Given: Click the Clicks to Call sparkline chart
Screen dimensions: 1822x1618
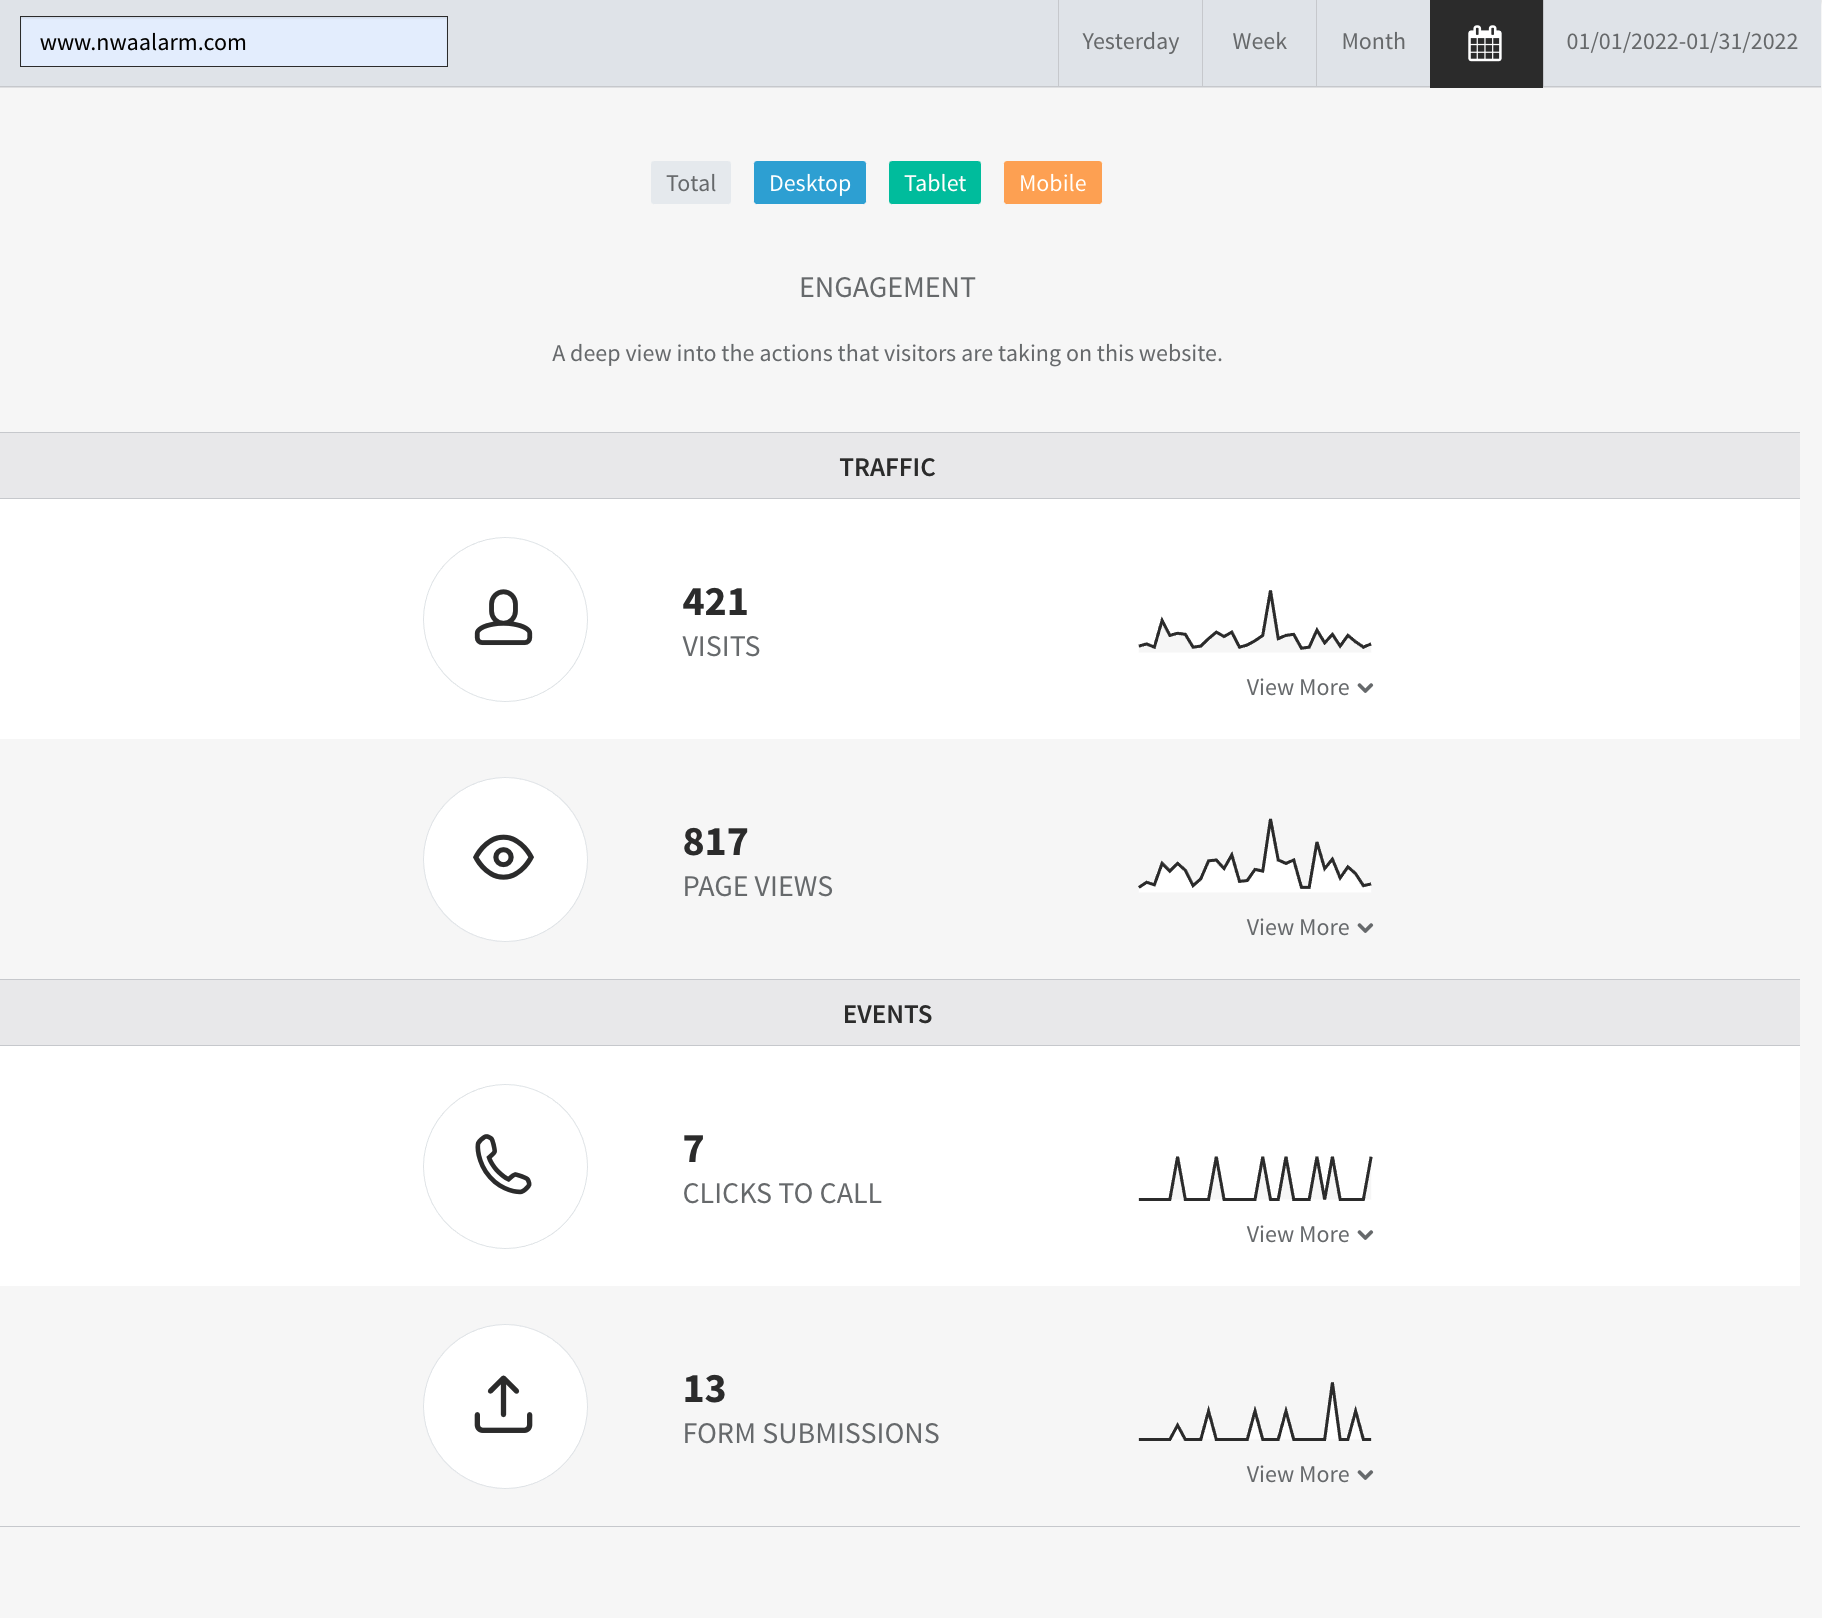Looking at the screenshot, I should [x=1255, y=1178].
